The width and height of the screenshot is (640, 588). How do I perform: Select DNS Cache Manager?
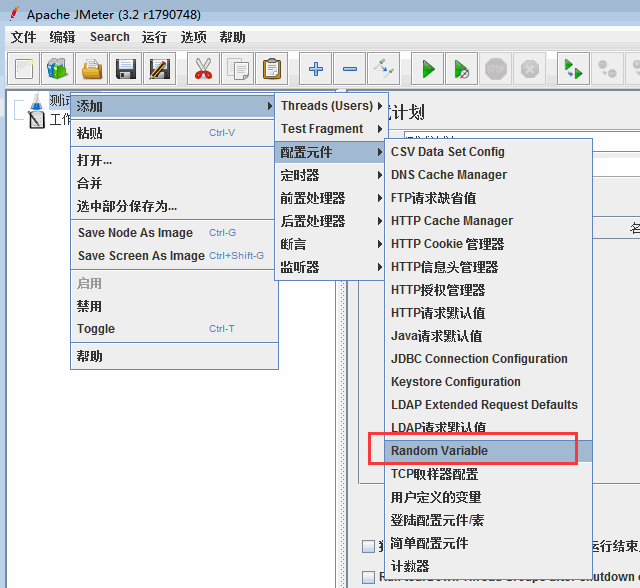point(489,175)
